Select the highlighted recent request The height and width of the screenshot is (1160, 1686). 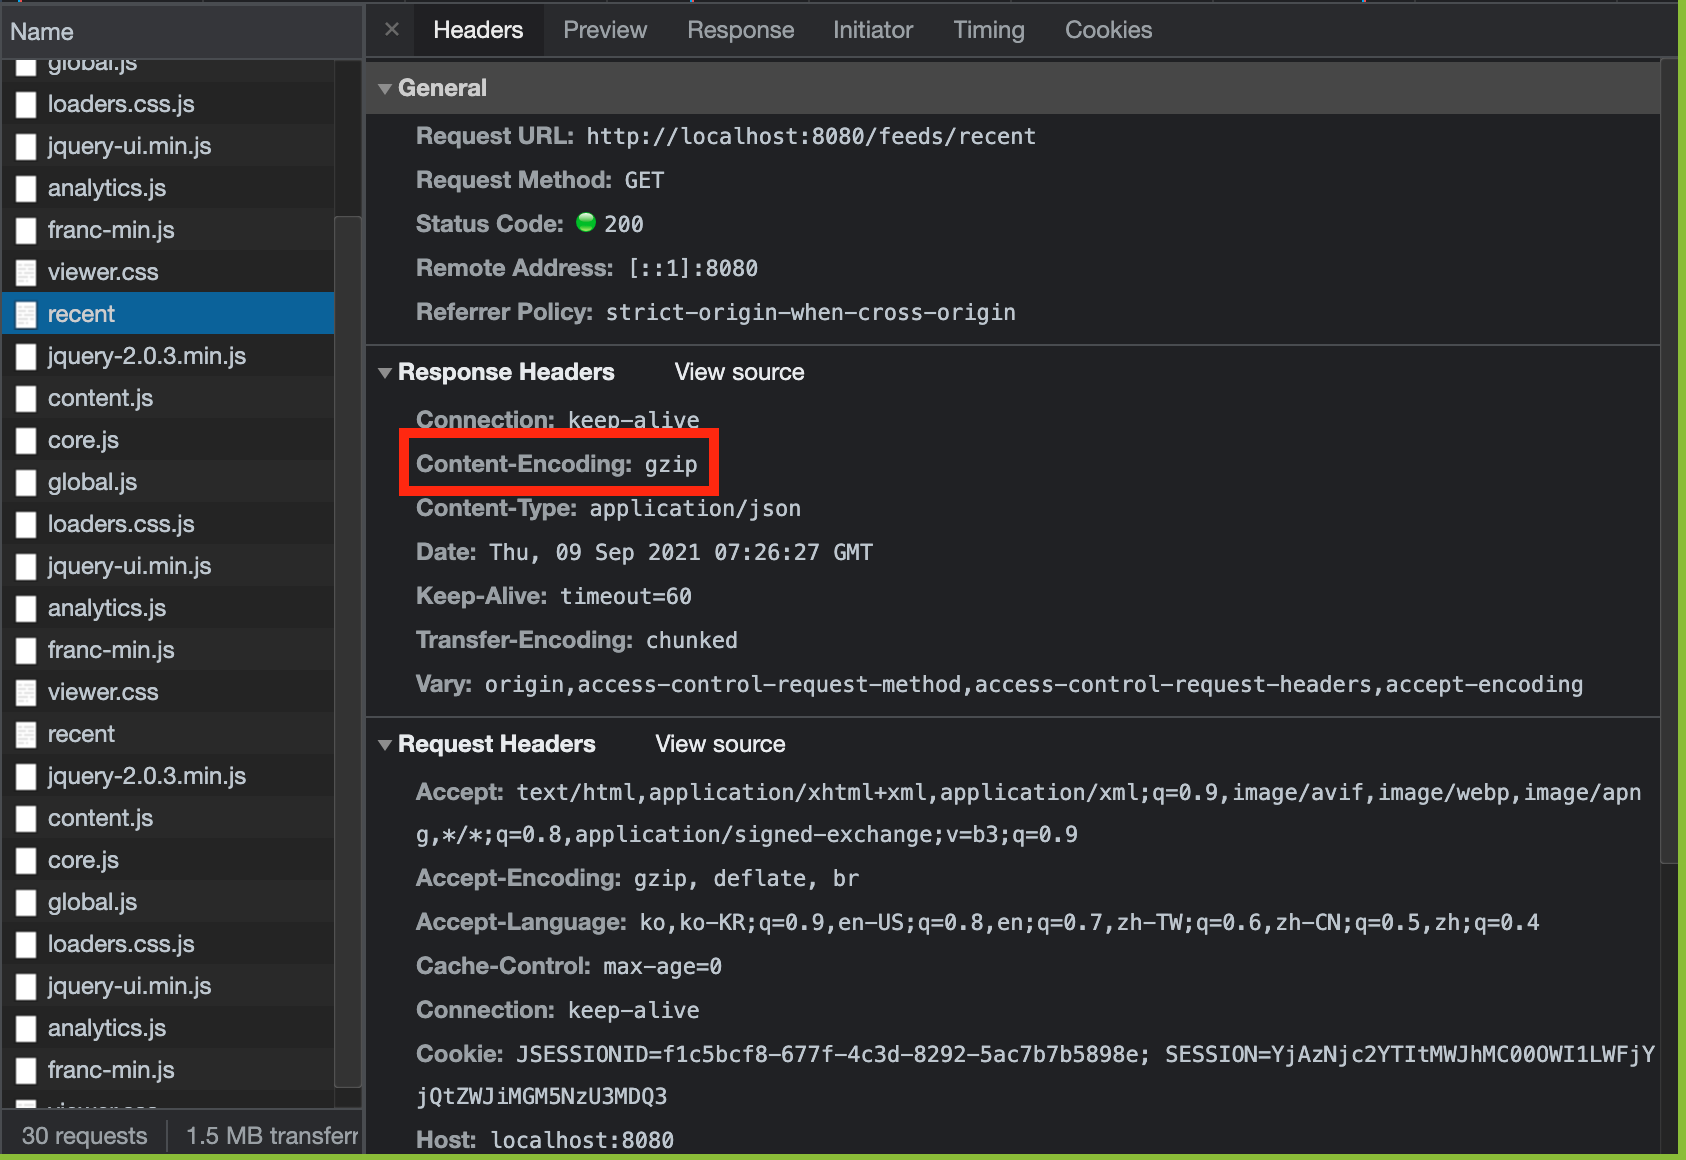coord(81,313)
